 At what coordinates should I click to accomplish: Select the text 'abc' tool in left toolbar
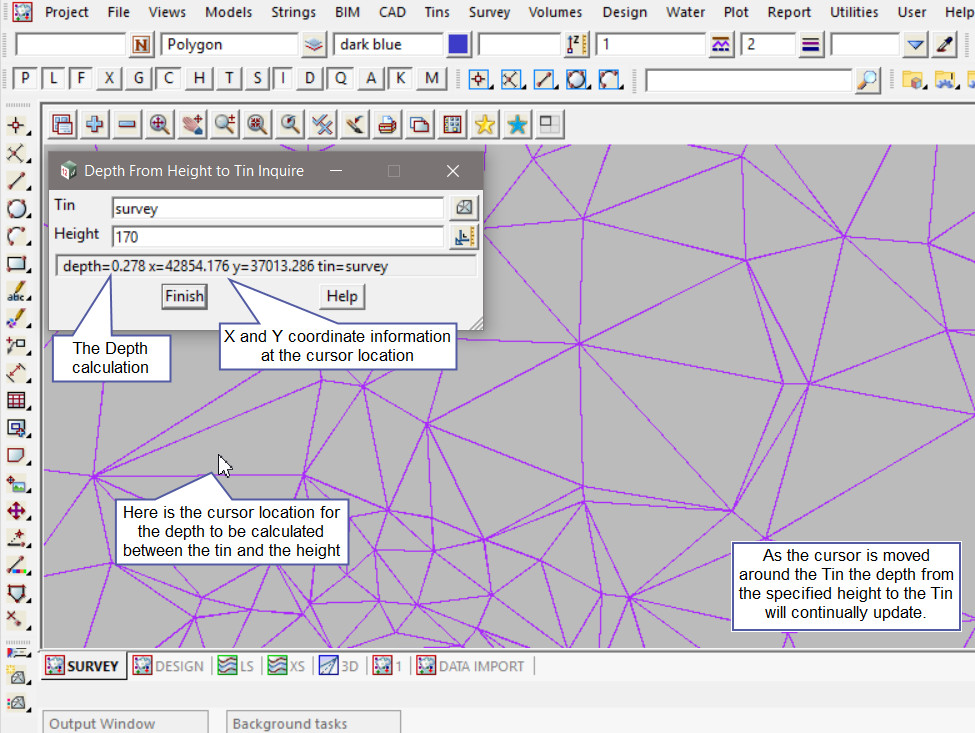click(x=17, y=293)
